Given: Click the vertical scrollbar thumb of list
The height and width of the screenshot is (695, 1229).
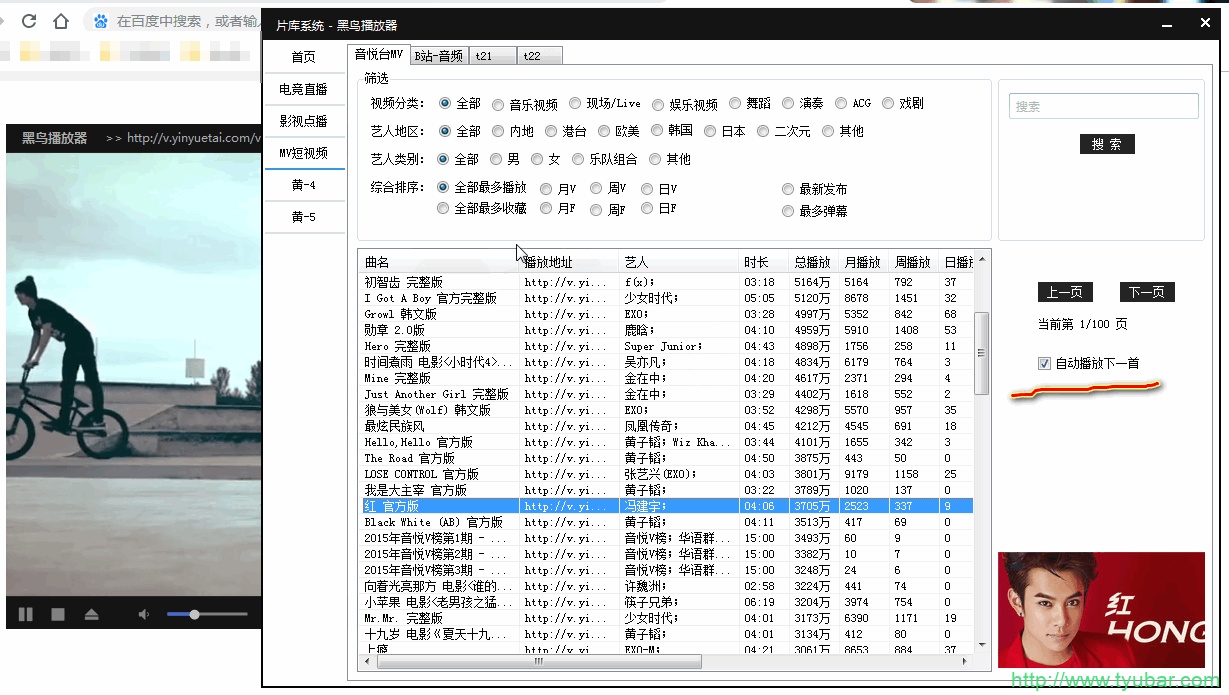Looking at the screenshot, I should tap(981, 352).
